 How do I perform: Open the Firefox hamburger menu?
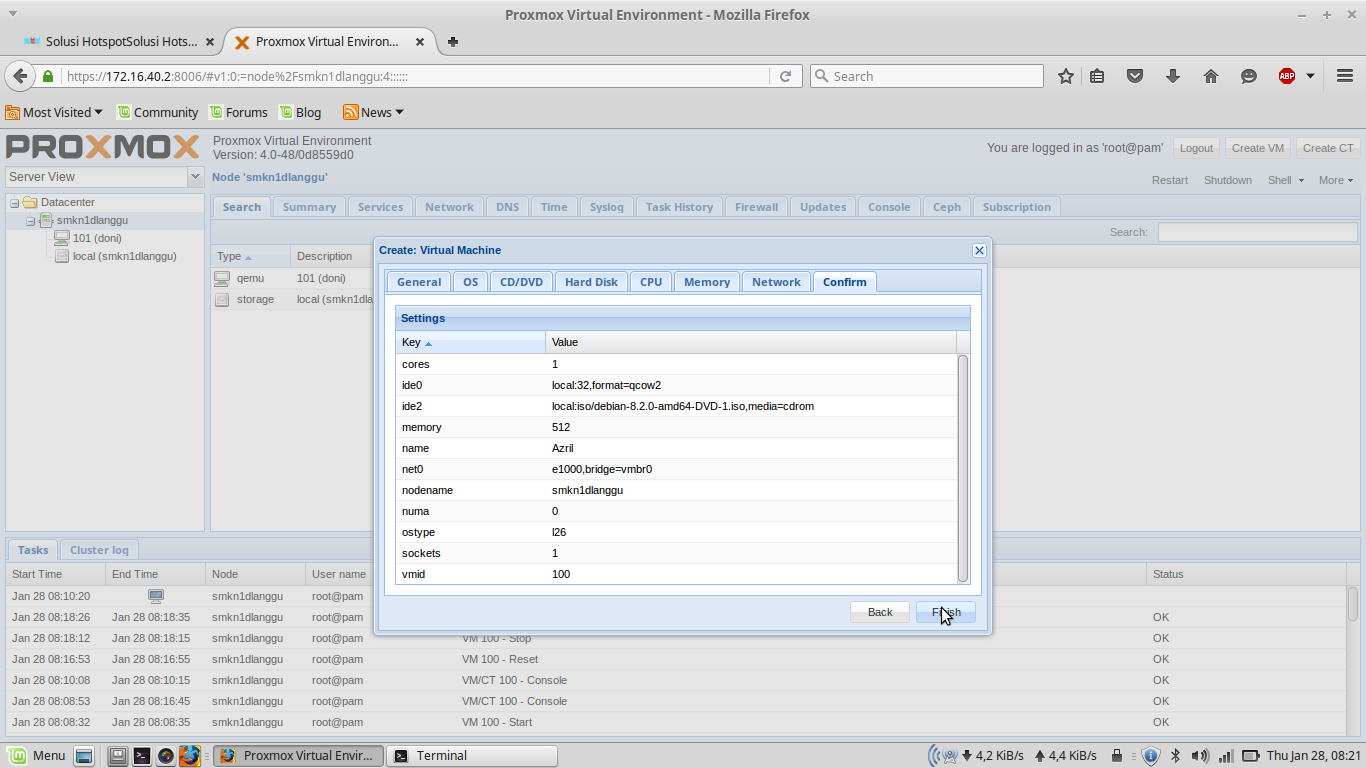pos(1345,76)
